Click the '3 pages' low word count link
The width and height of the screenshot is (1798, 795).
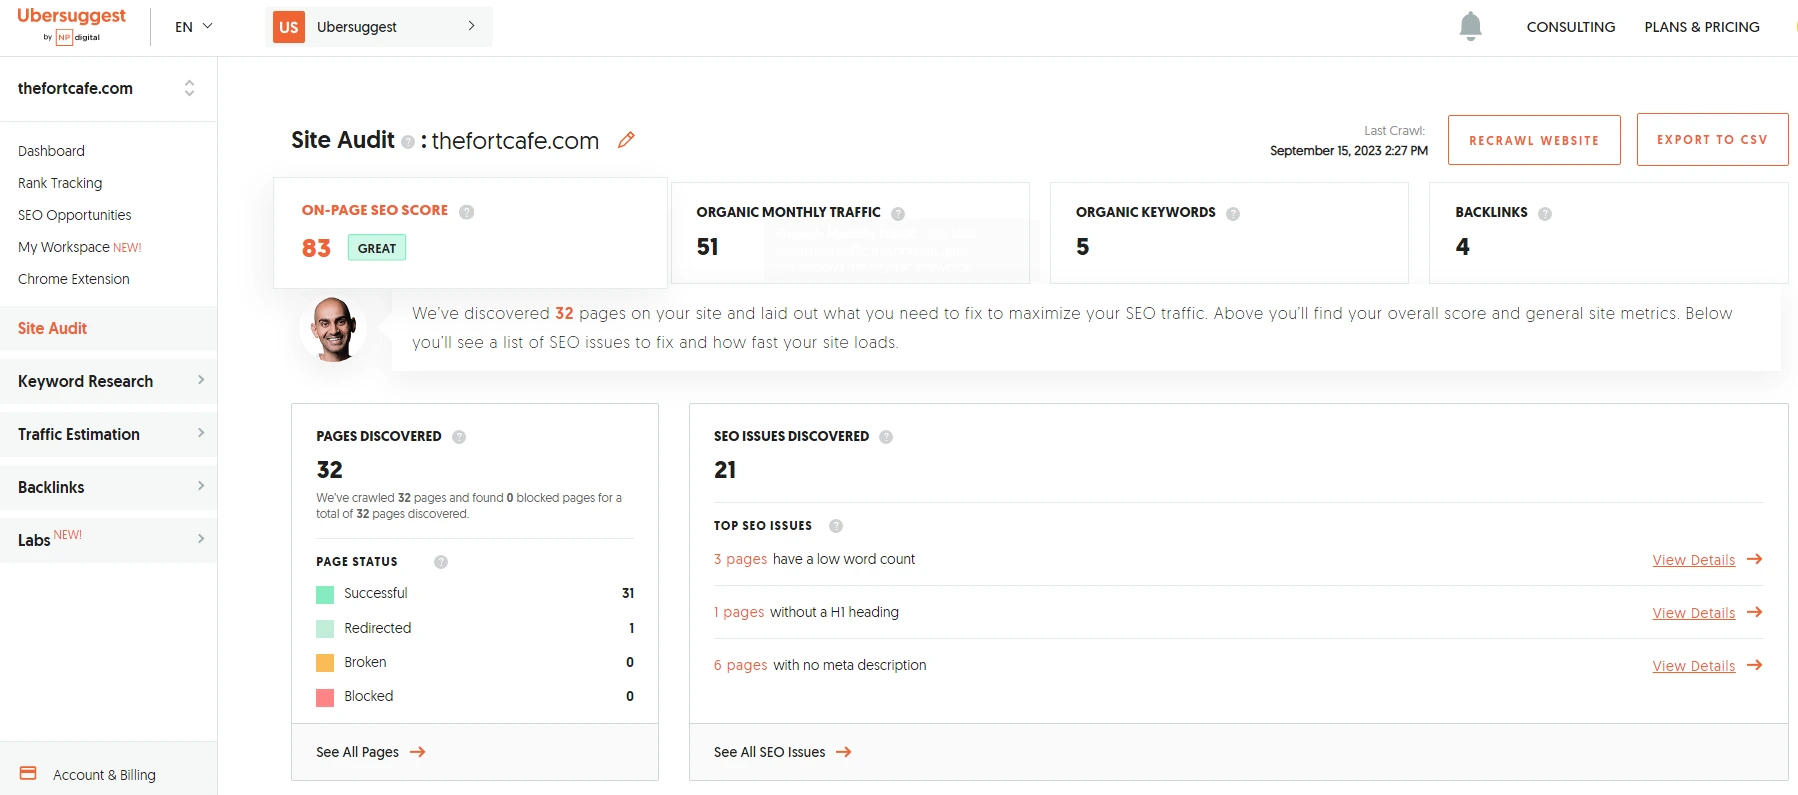740,559
